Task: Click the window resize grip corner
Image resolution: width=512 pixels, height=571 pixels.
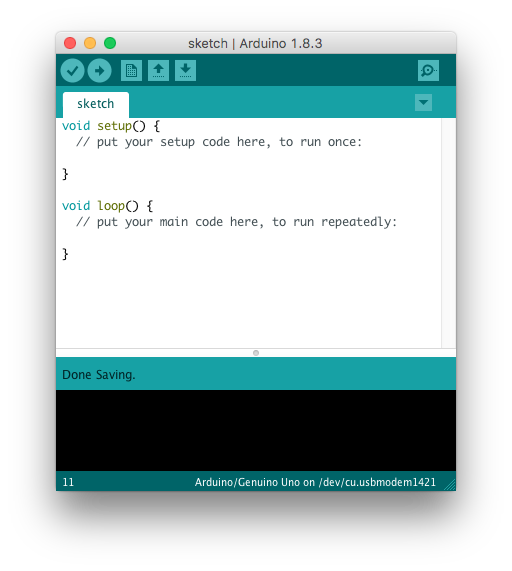Action: [450, 485]
